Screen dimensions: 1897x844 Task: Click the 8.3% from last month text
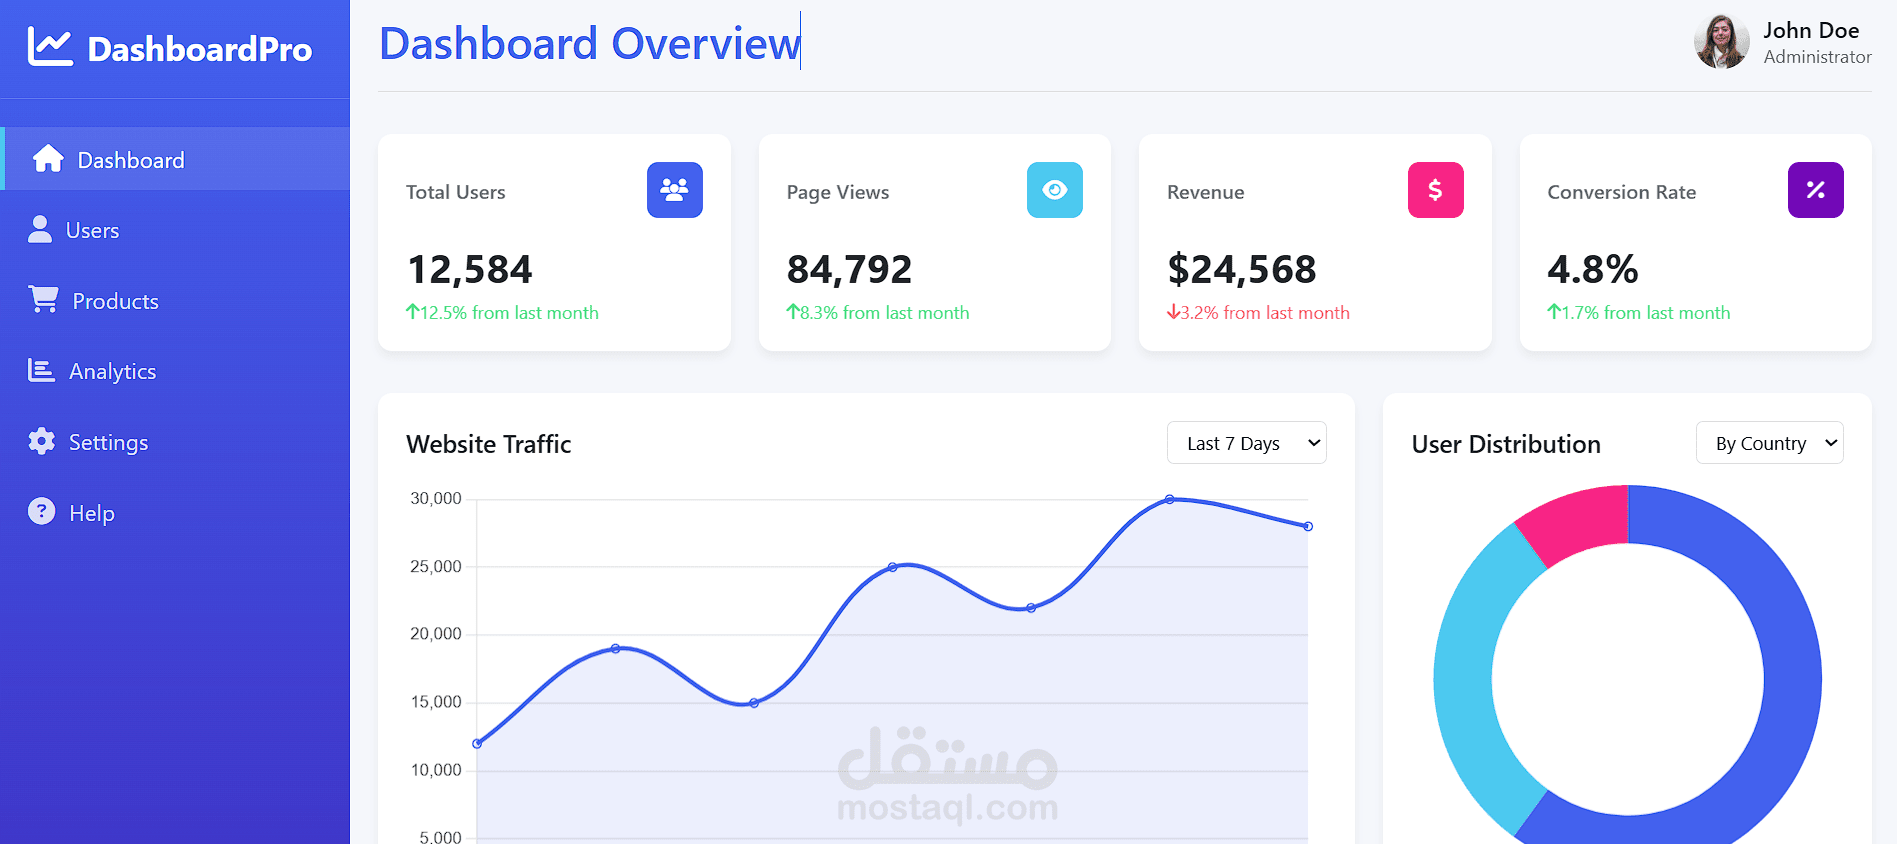(x=885, y=313)
